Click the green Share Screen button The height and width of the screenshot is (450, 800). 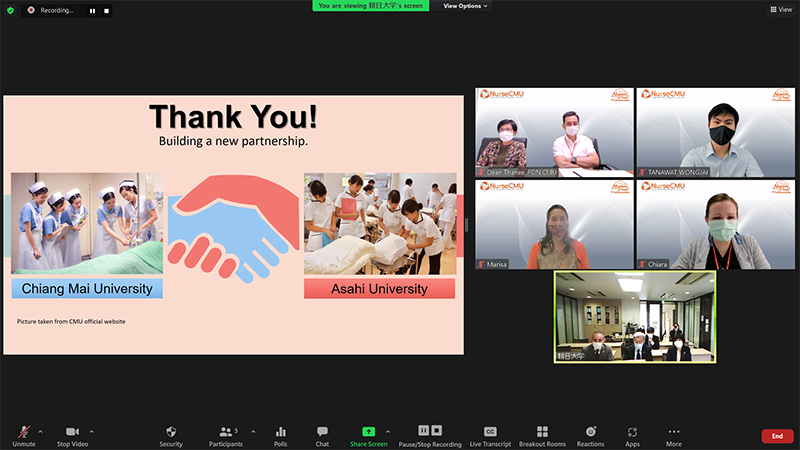tap(368, 436)
